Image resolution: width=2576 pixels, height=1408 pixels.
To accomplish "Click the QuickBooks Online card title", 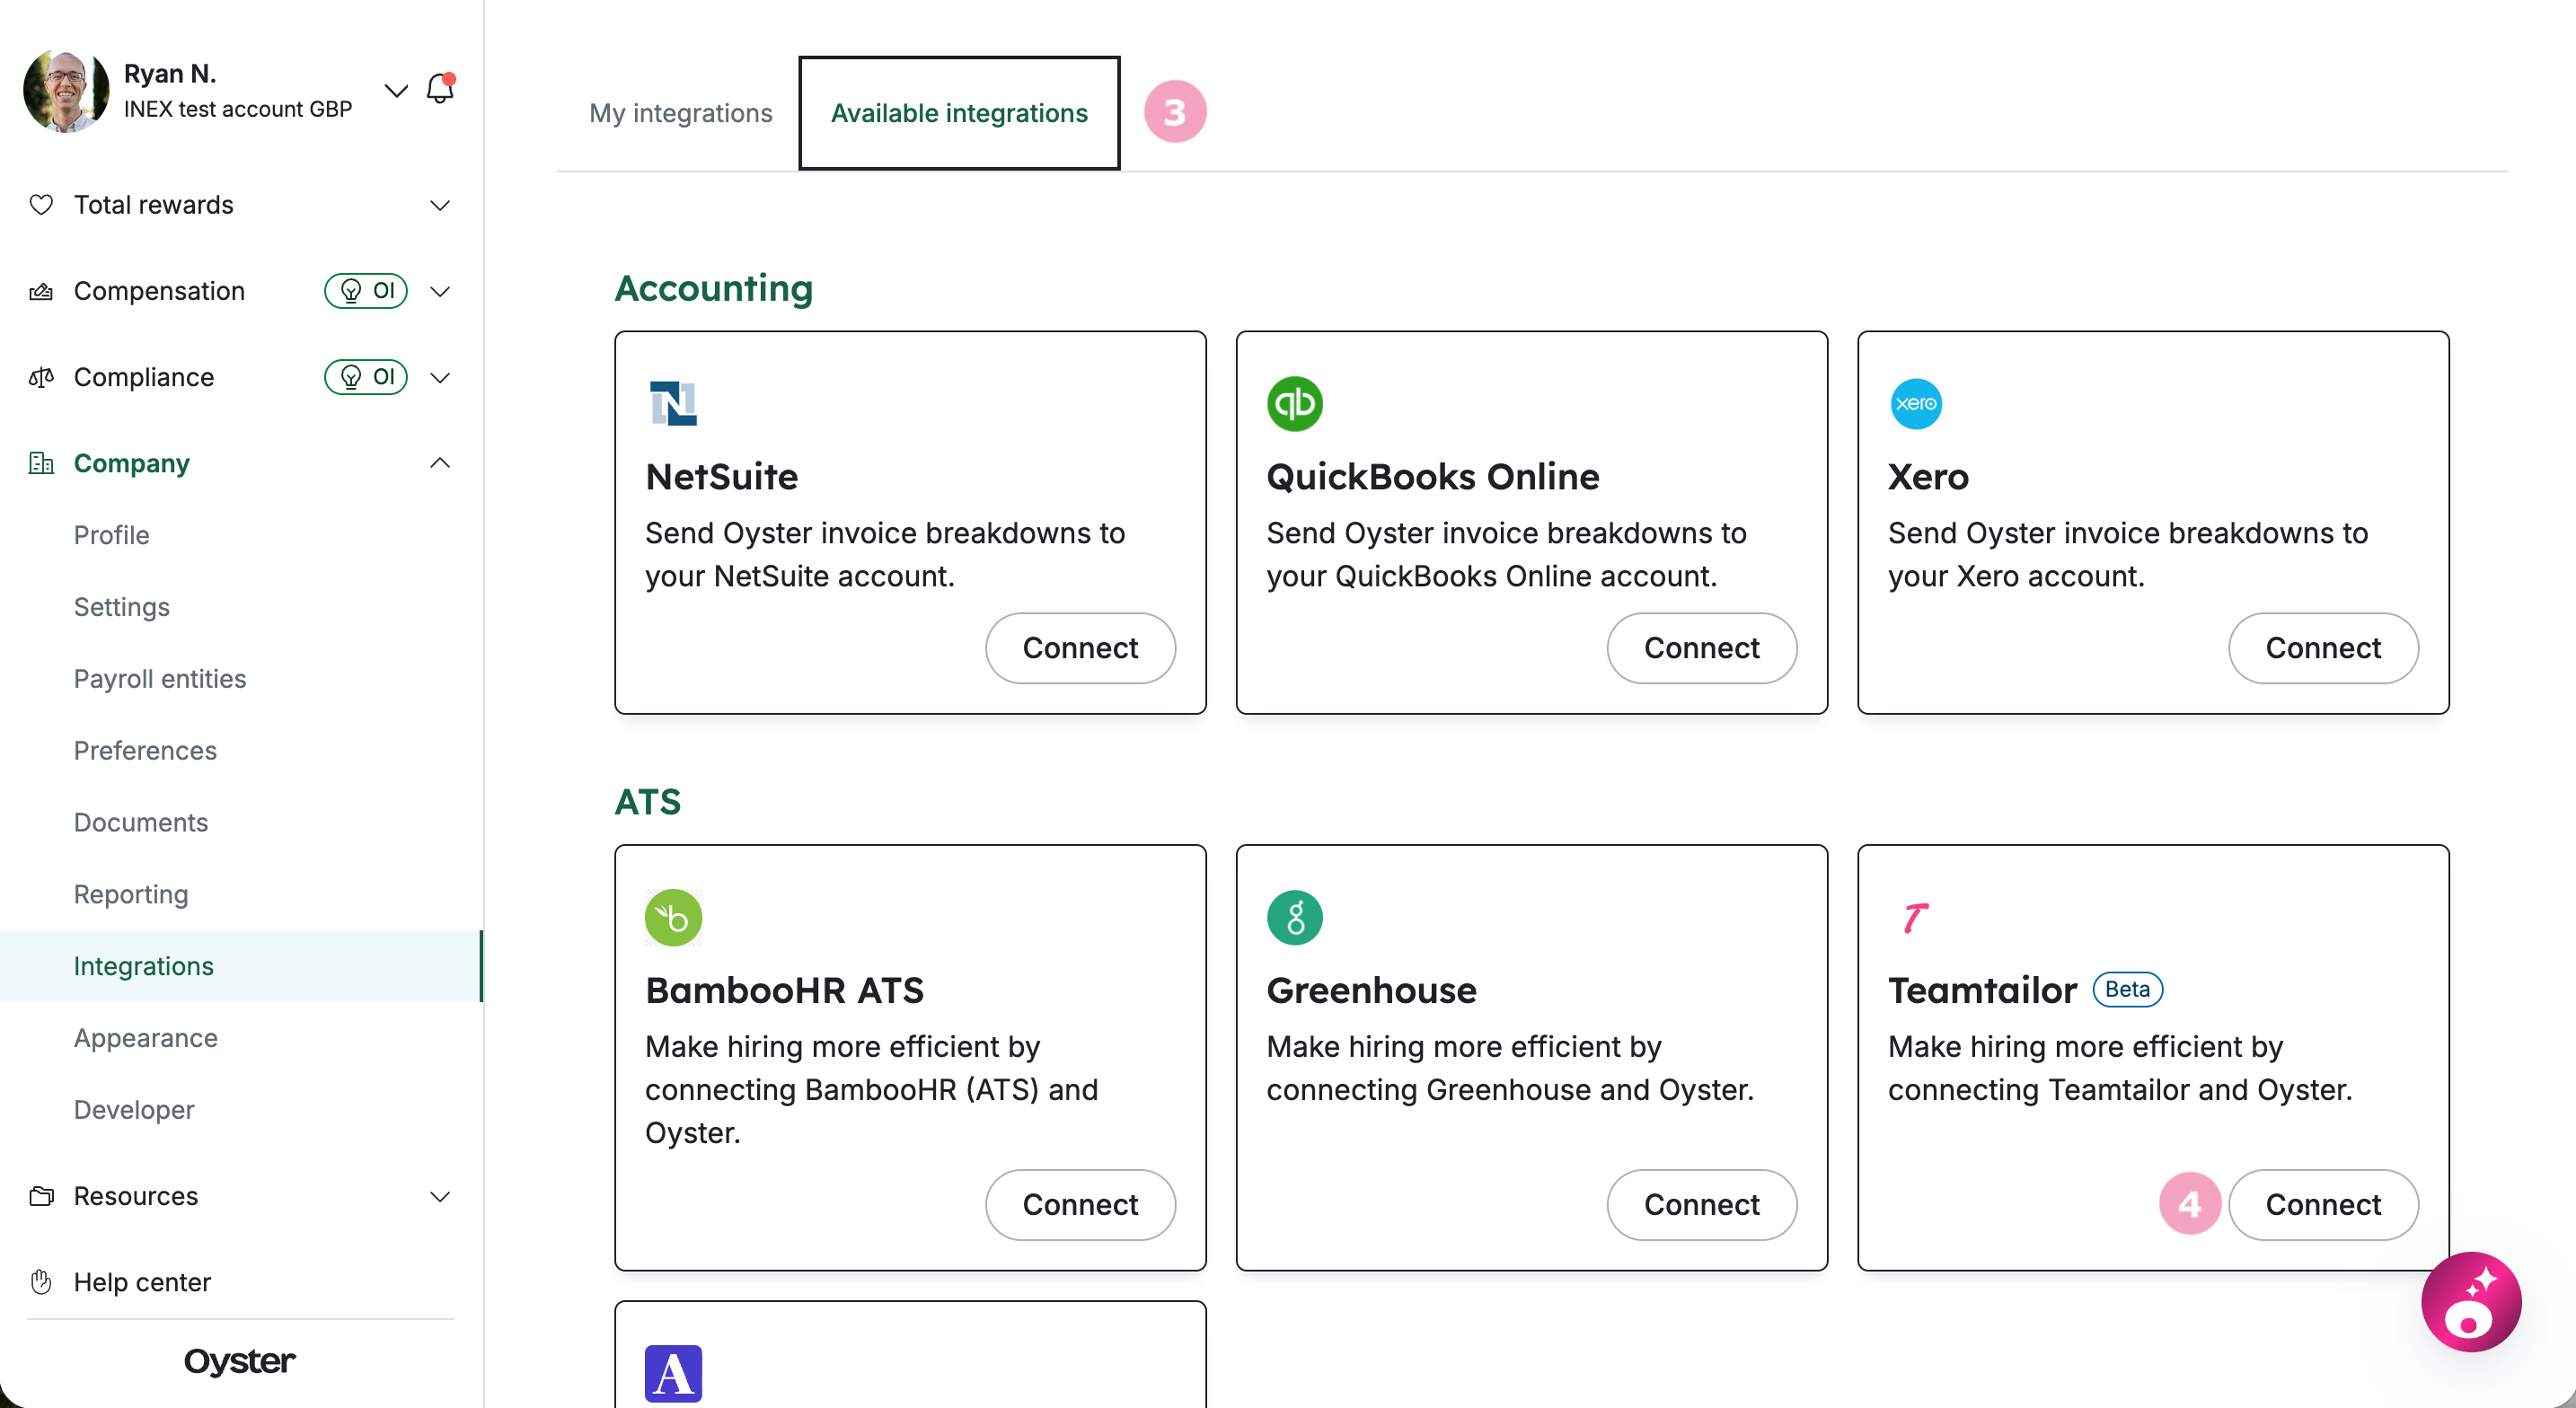I will click(x=1433, y=477).
